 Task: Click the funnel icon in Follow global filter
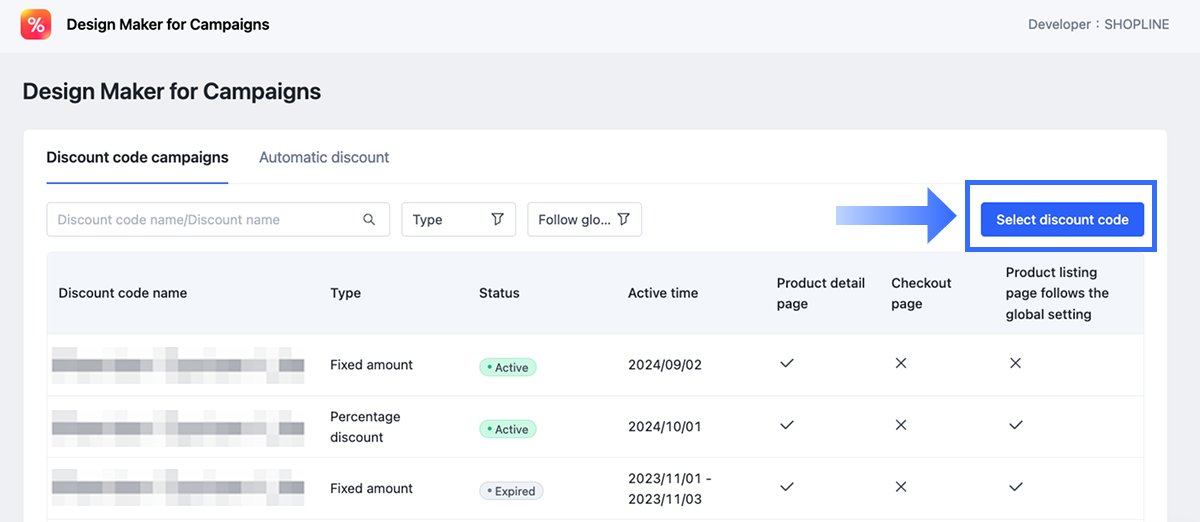point(623,220)
